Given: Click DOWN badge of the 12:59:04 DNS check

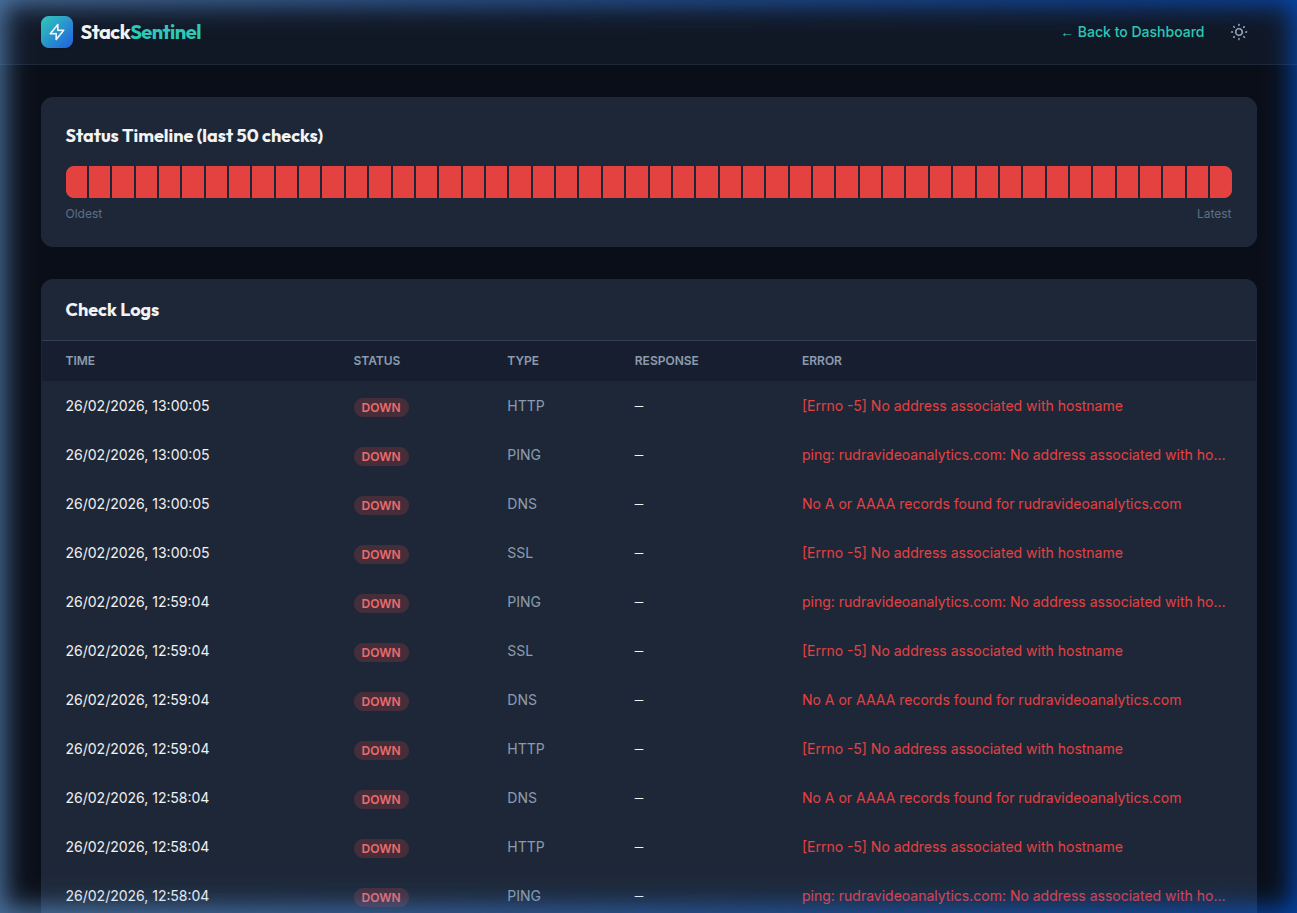Looking at the screenshot, I should coord(381,702).
